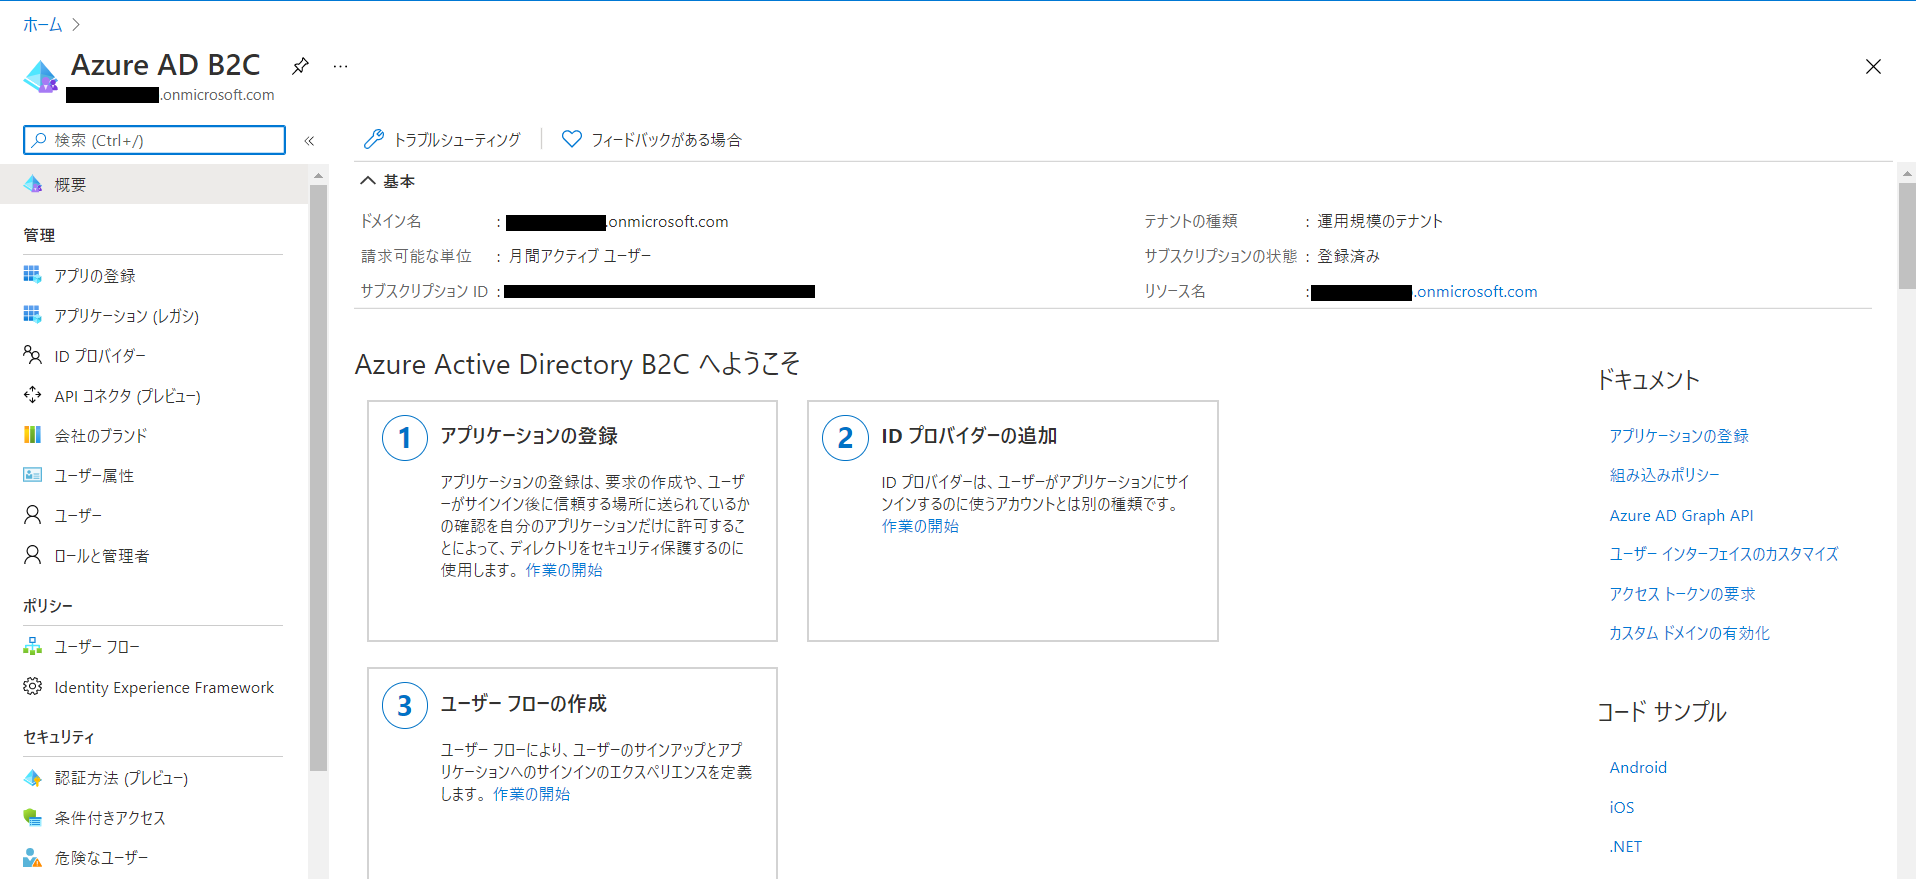Open ロールと管理者 icon in sidebar
Image resolution: width=1916 pixels, height=879 pixels.
[33, 555]
